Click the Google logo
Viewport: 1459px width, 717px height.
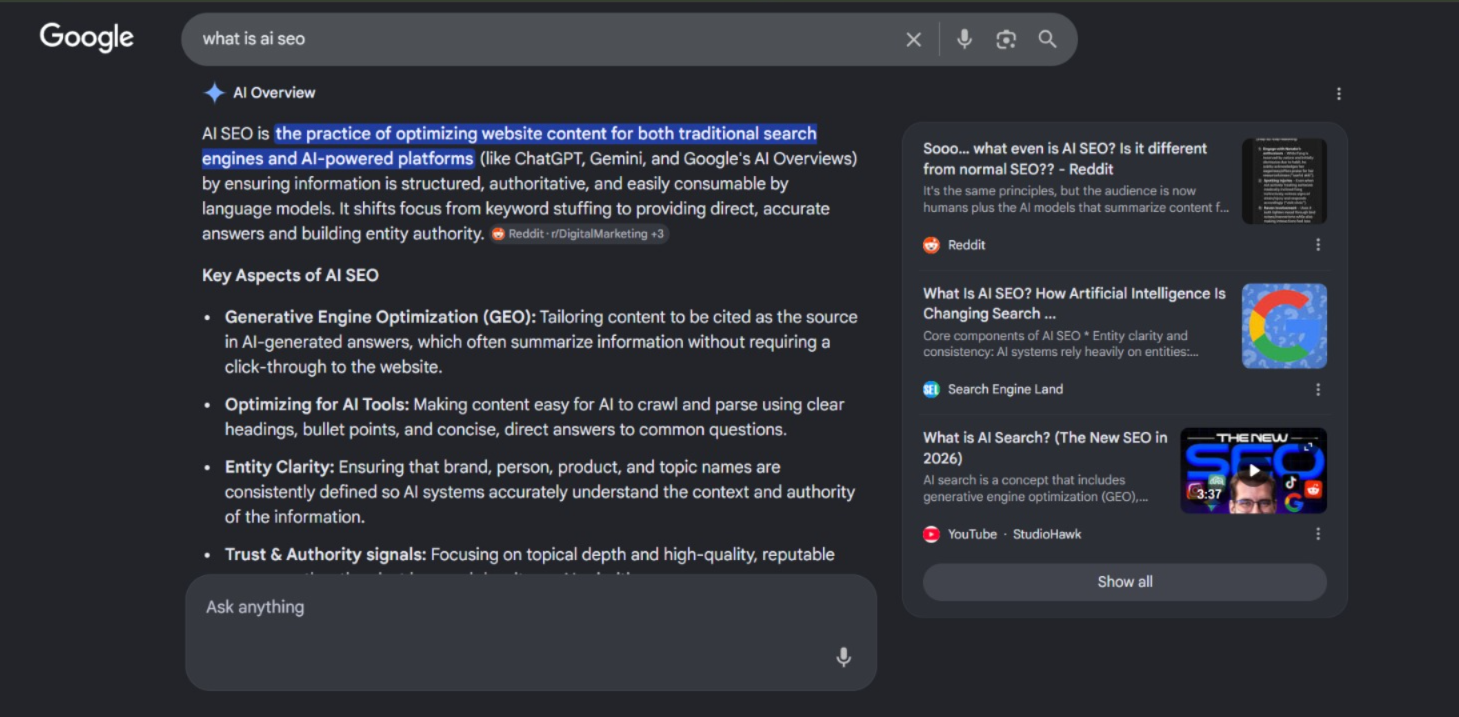click(x=86, y=38)
